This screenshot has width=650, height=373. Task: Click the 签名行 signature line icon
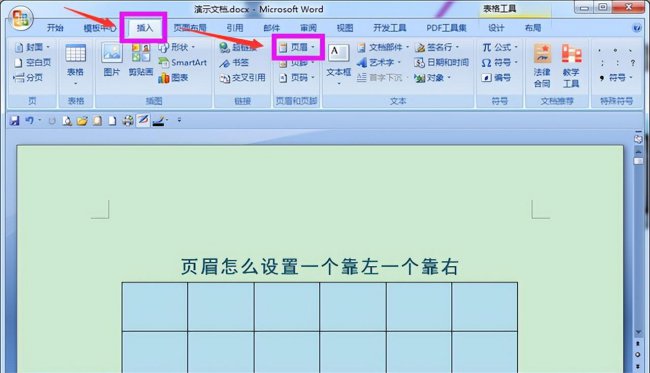pos(420,48)
